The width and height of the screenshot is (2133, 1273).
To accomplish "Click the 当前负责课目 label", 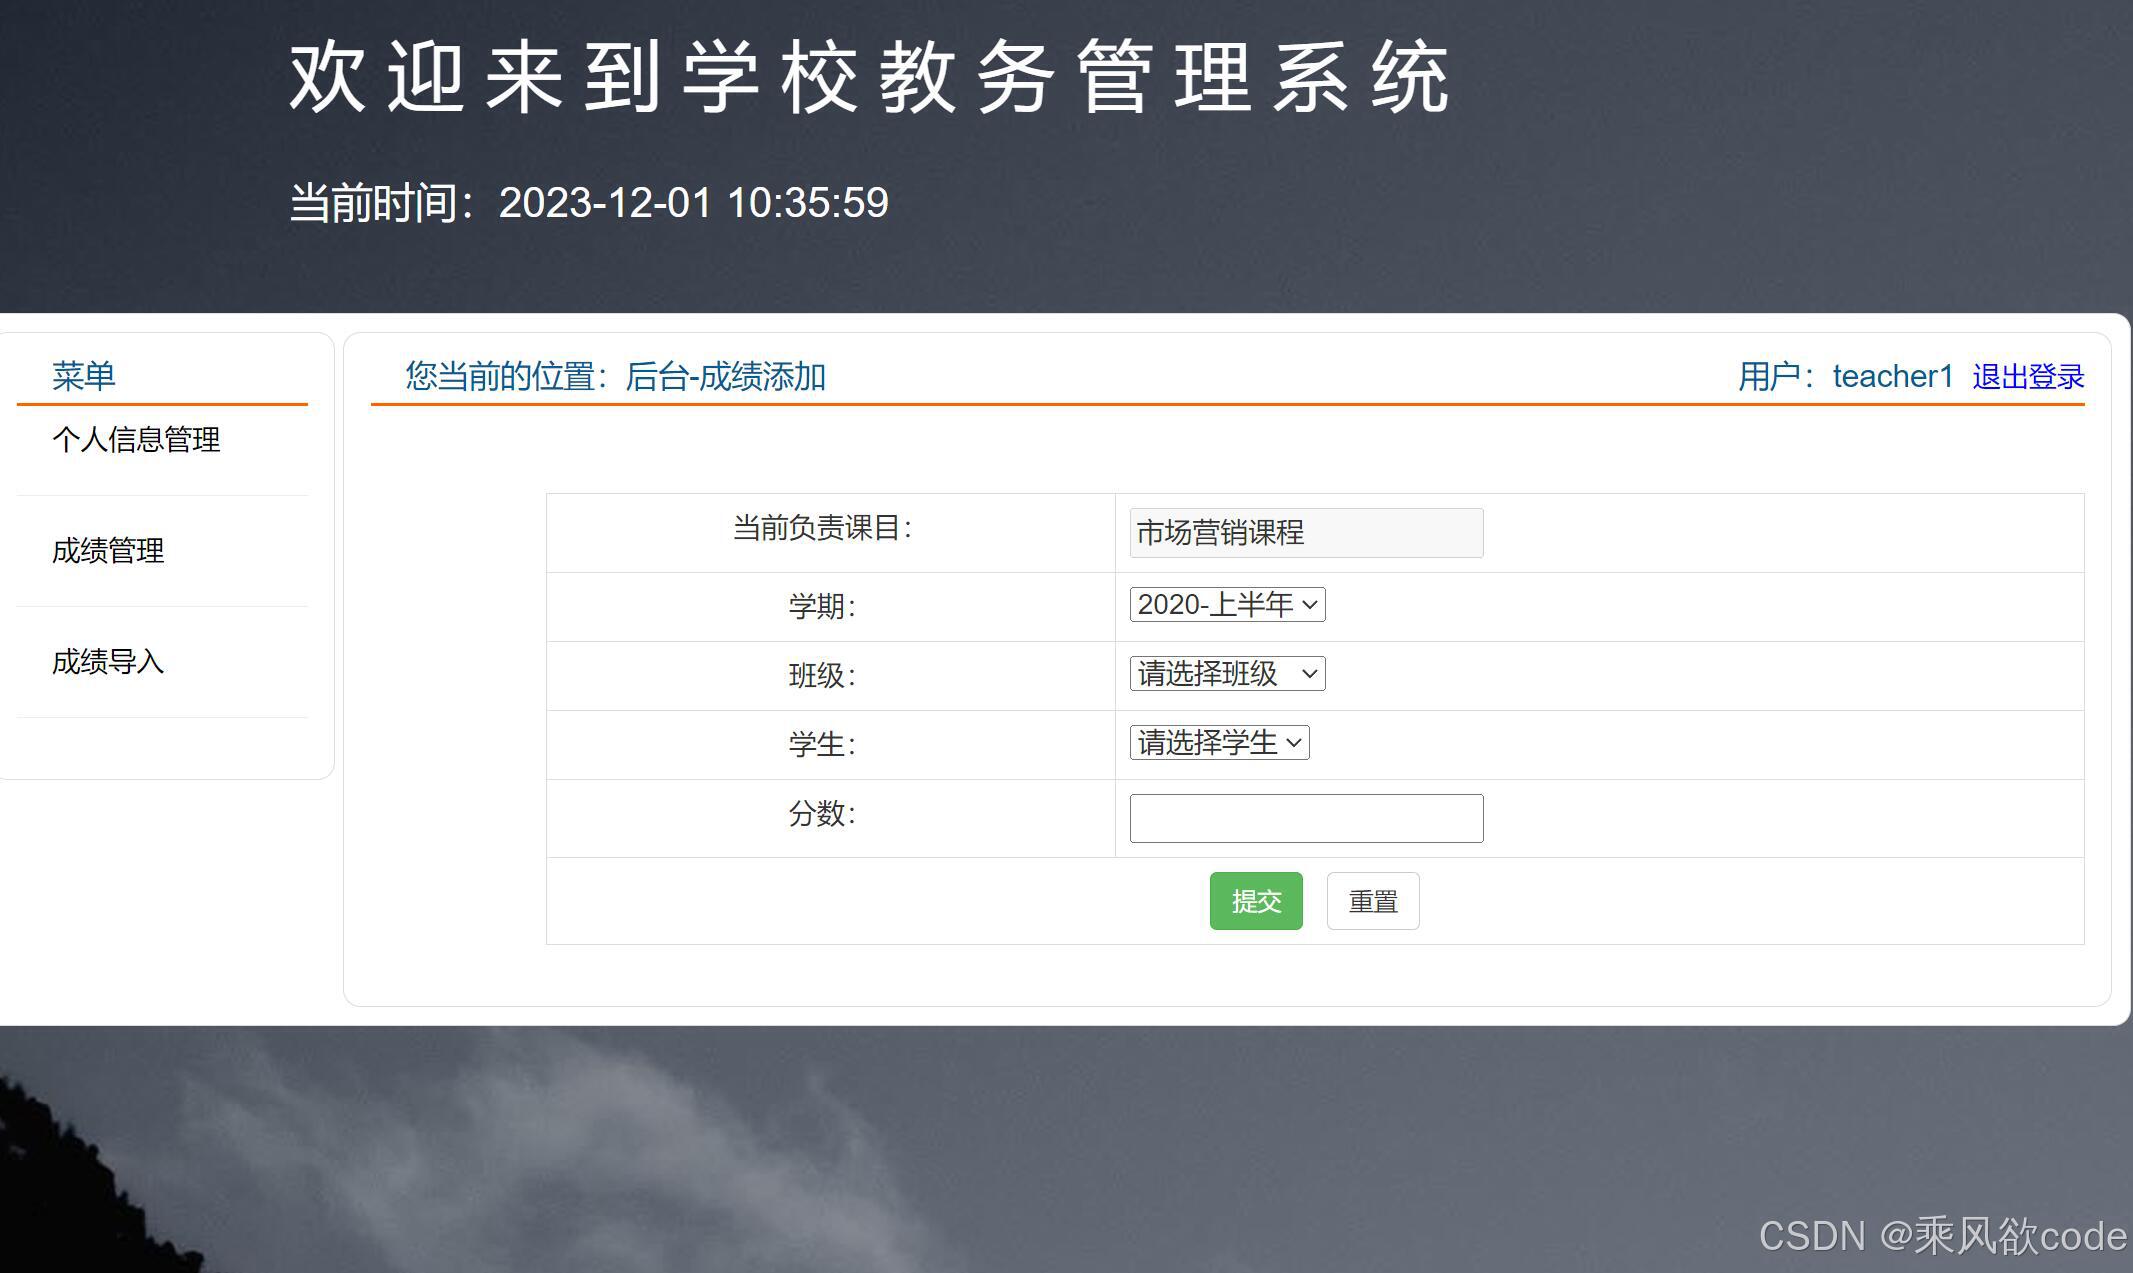I will (x=822, y=528).
